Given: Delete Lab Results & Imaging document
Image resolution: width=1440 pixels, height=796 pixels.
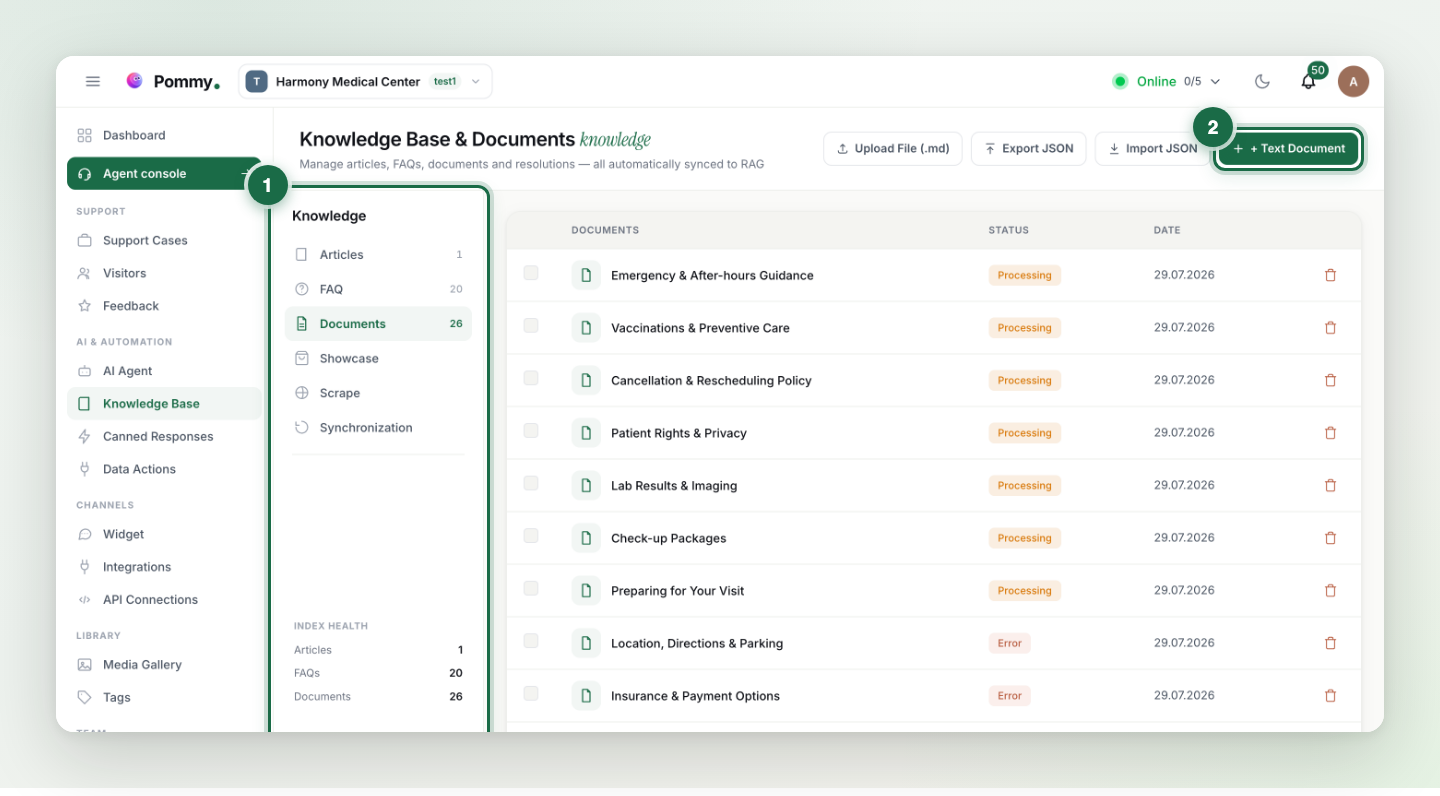Looking at the screenshot, I should [x=1330, y=485].
